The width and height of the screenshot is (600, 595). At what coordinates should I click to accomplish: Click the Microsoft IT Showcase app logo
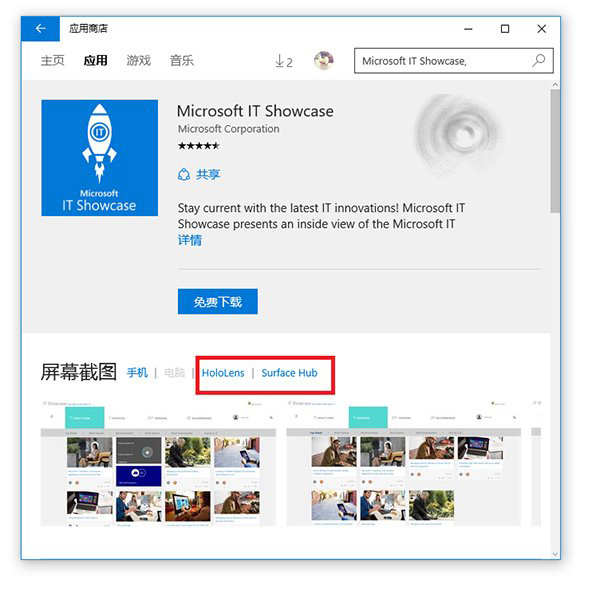click(x=99, y=158)
